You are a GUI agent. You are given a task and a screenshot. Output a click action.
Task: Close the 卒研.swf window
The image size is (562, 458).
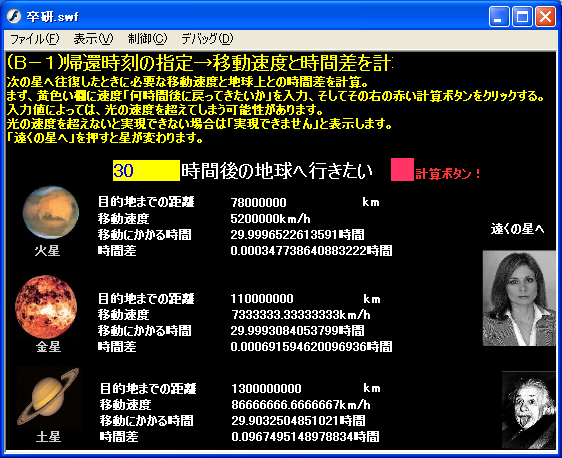click(x=545, y=17)
